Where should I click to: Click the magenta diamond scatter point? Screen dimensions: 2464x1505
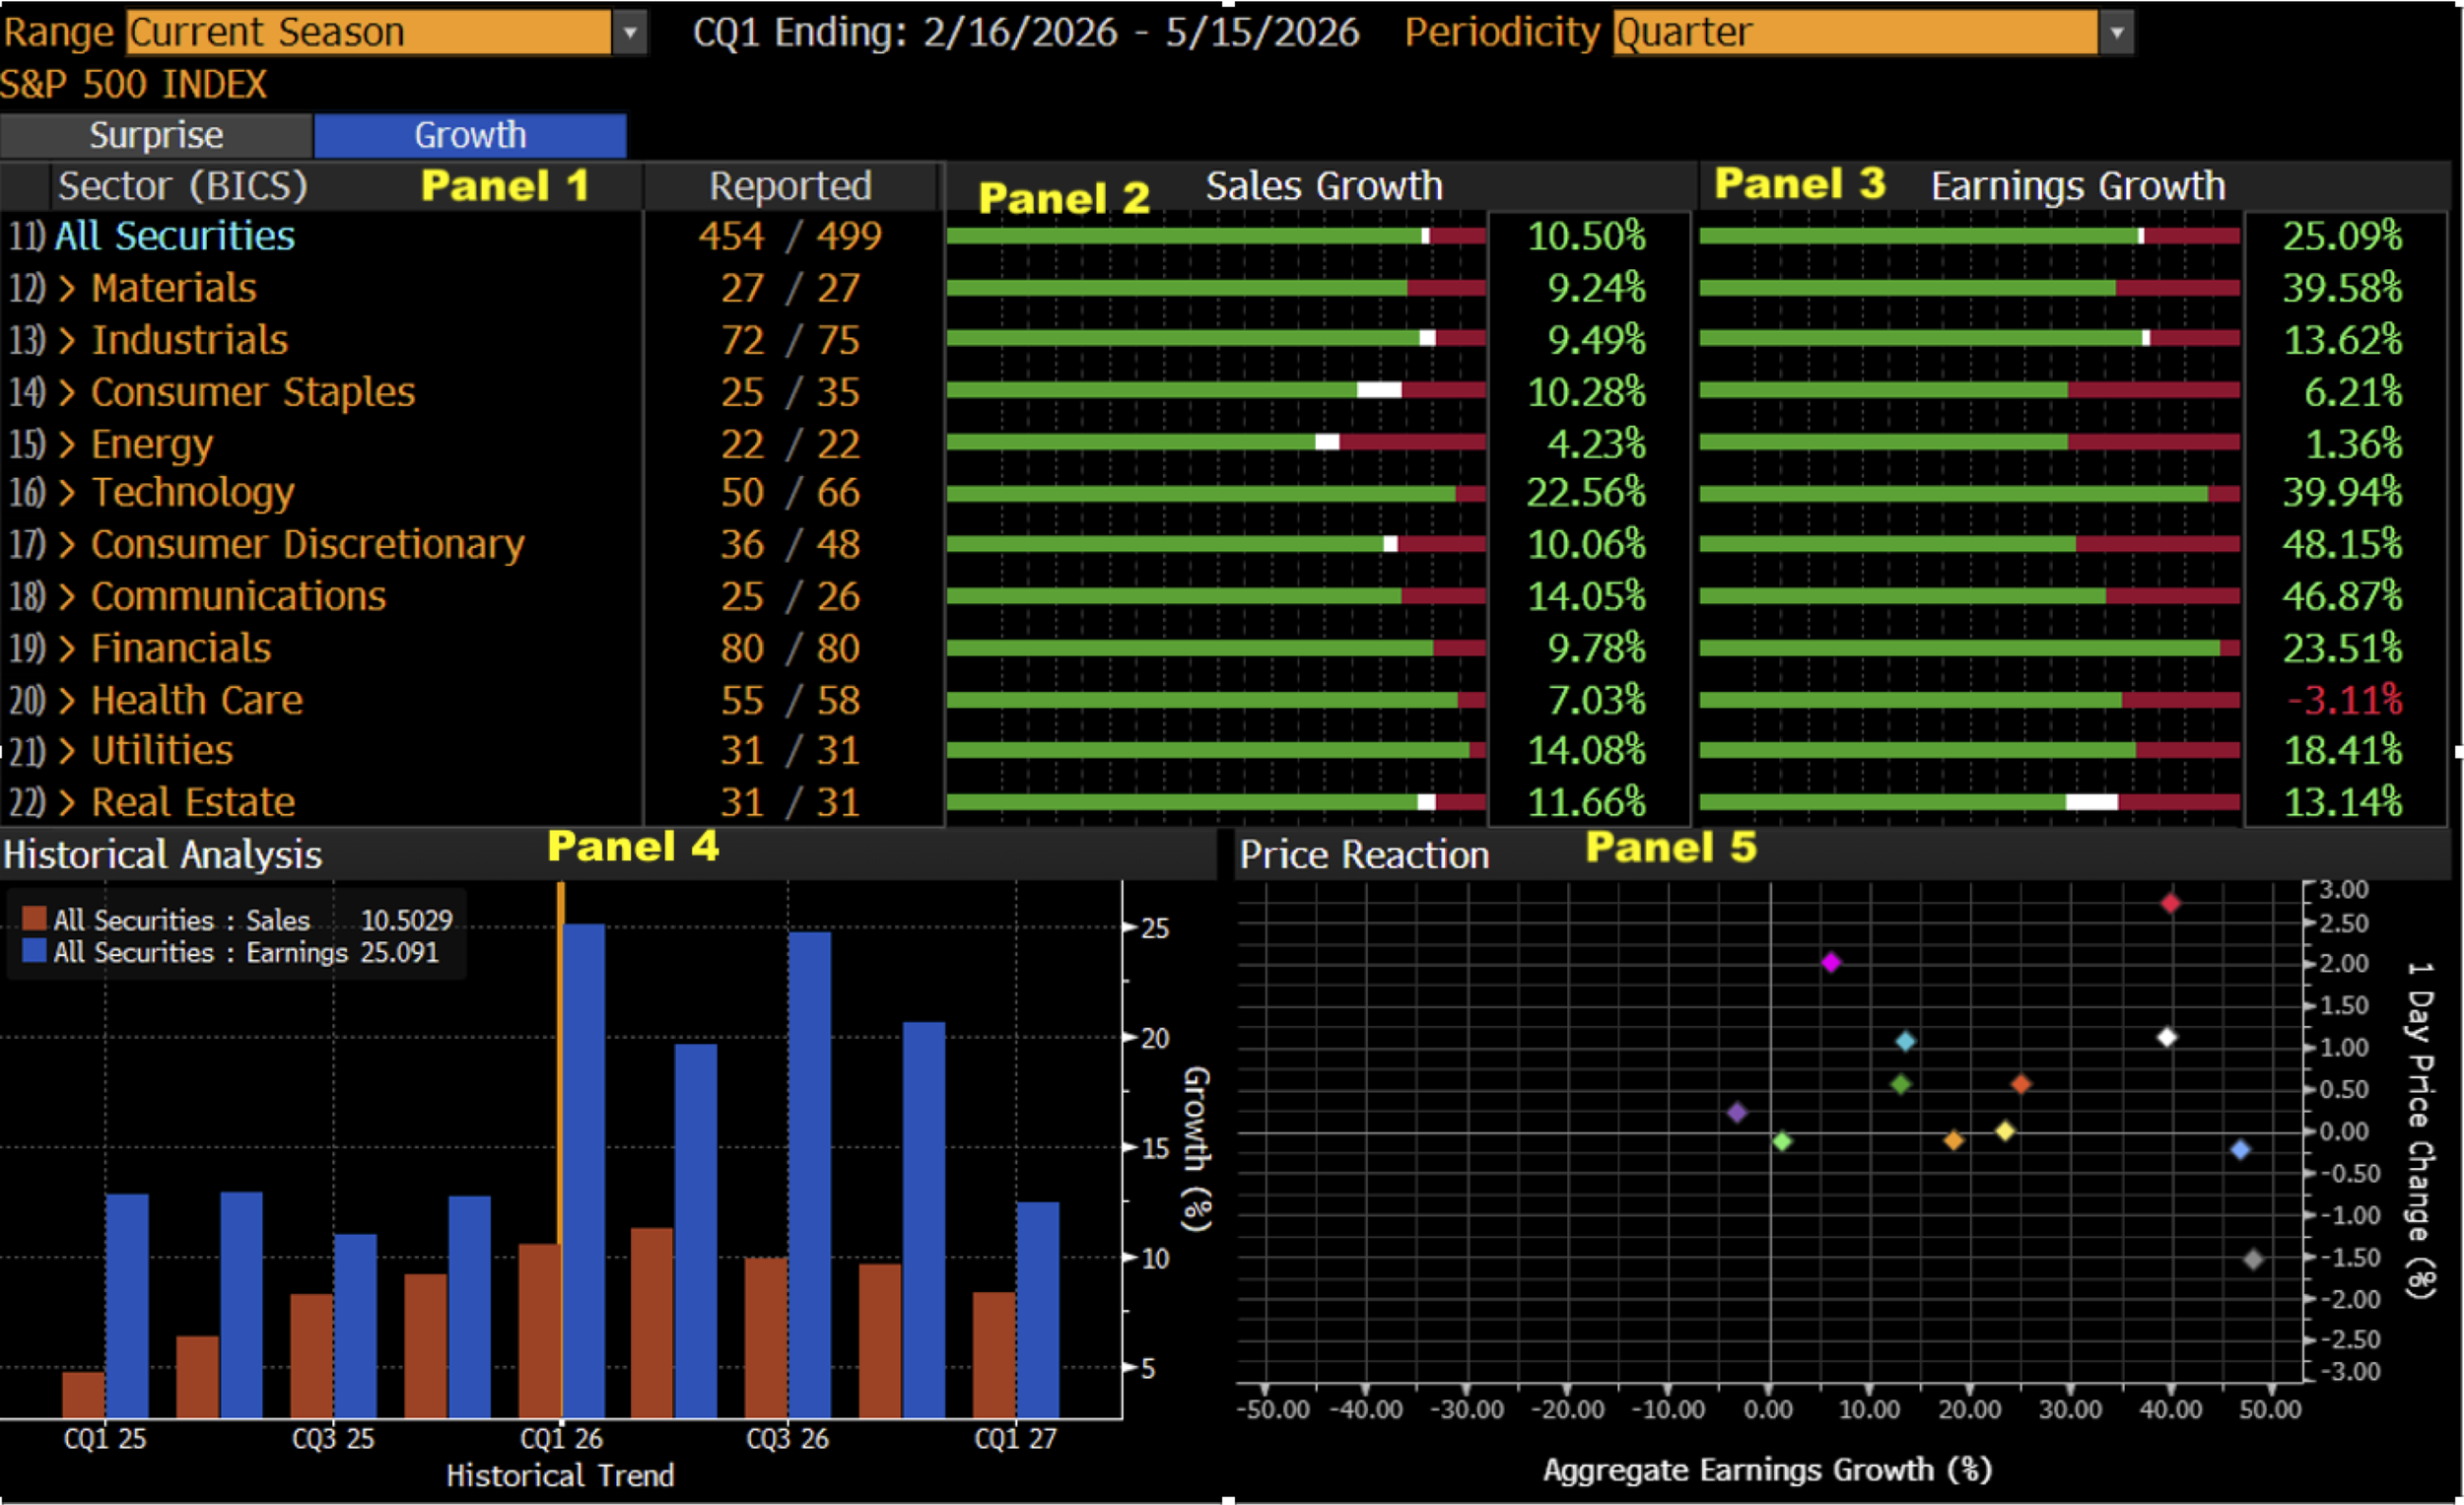pyautogui.click(x=1831, y=963)
